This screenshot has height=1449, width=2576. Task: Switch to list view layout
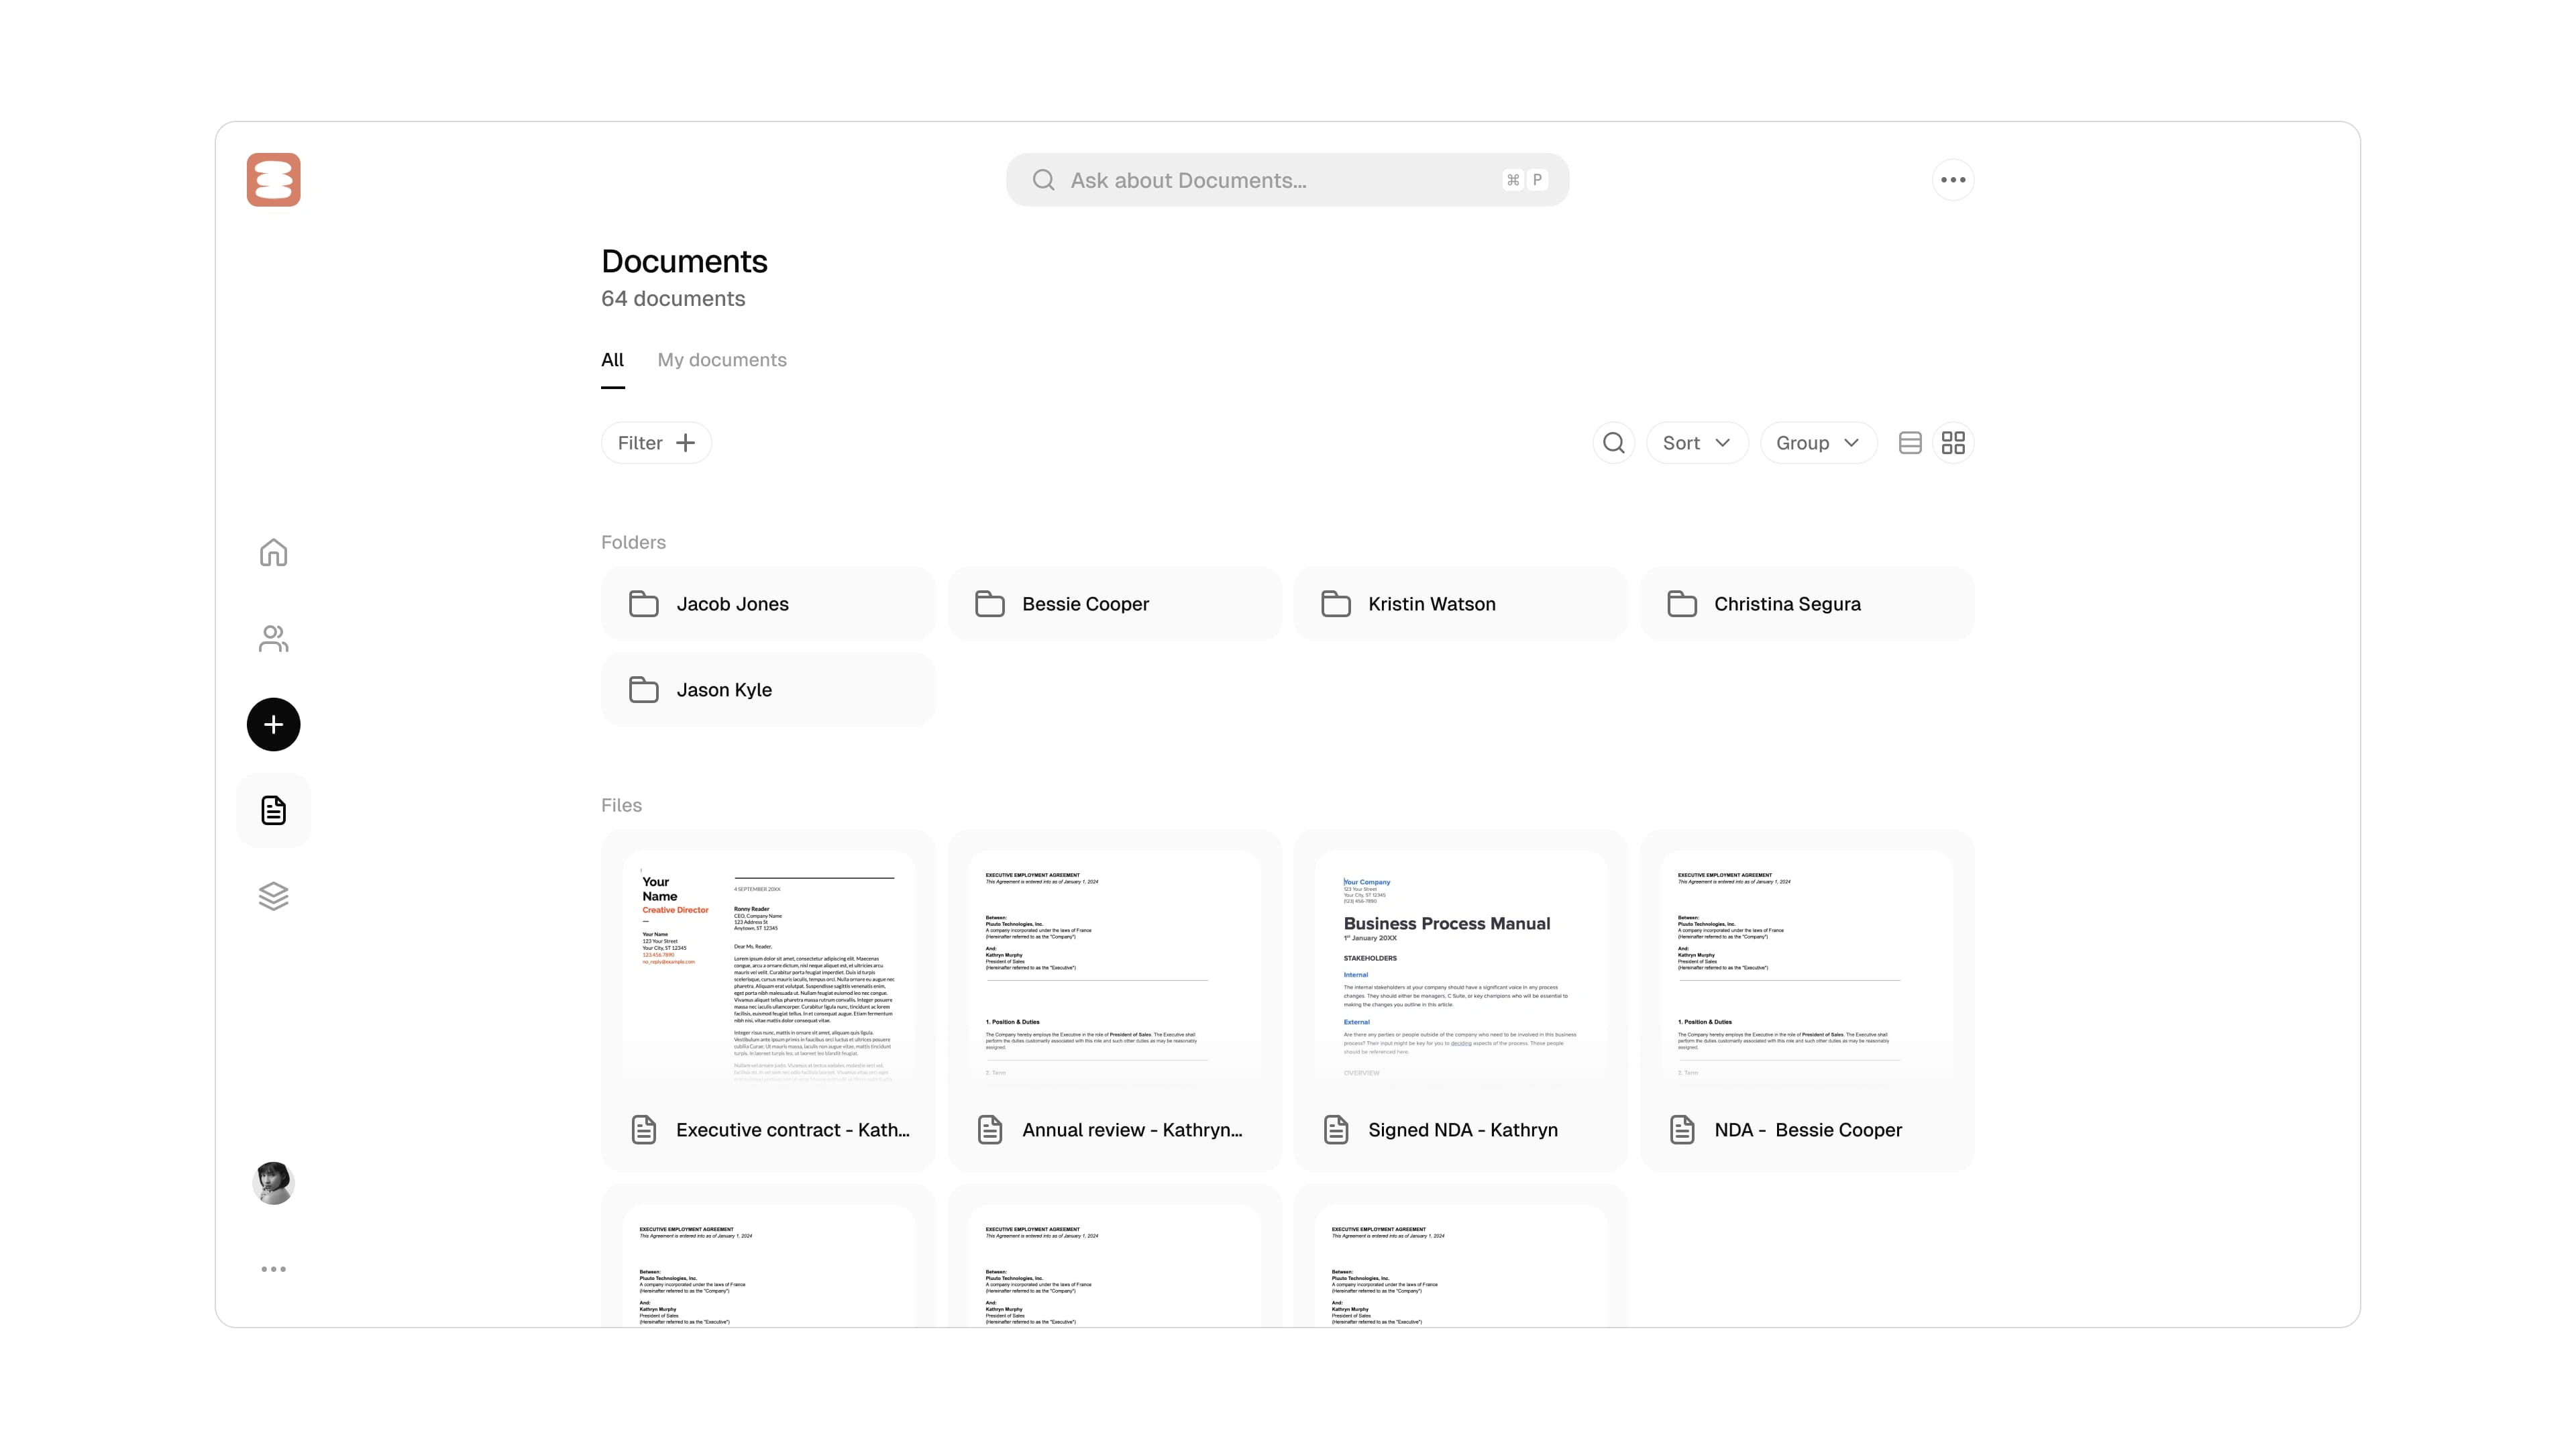[1909, 443]
